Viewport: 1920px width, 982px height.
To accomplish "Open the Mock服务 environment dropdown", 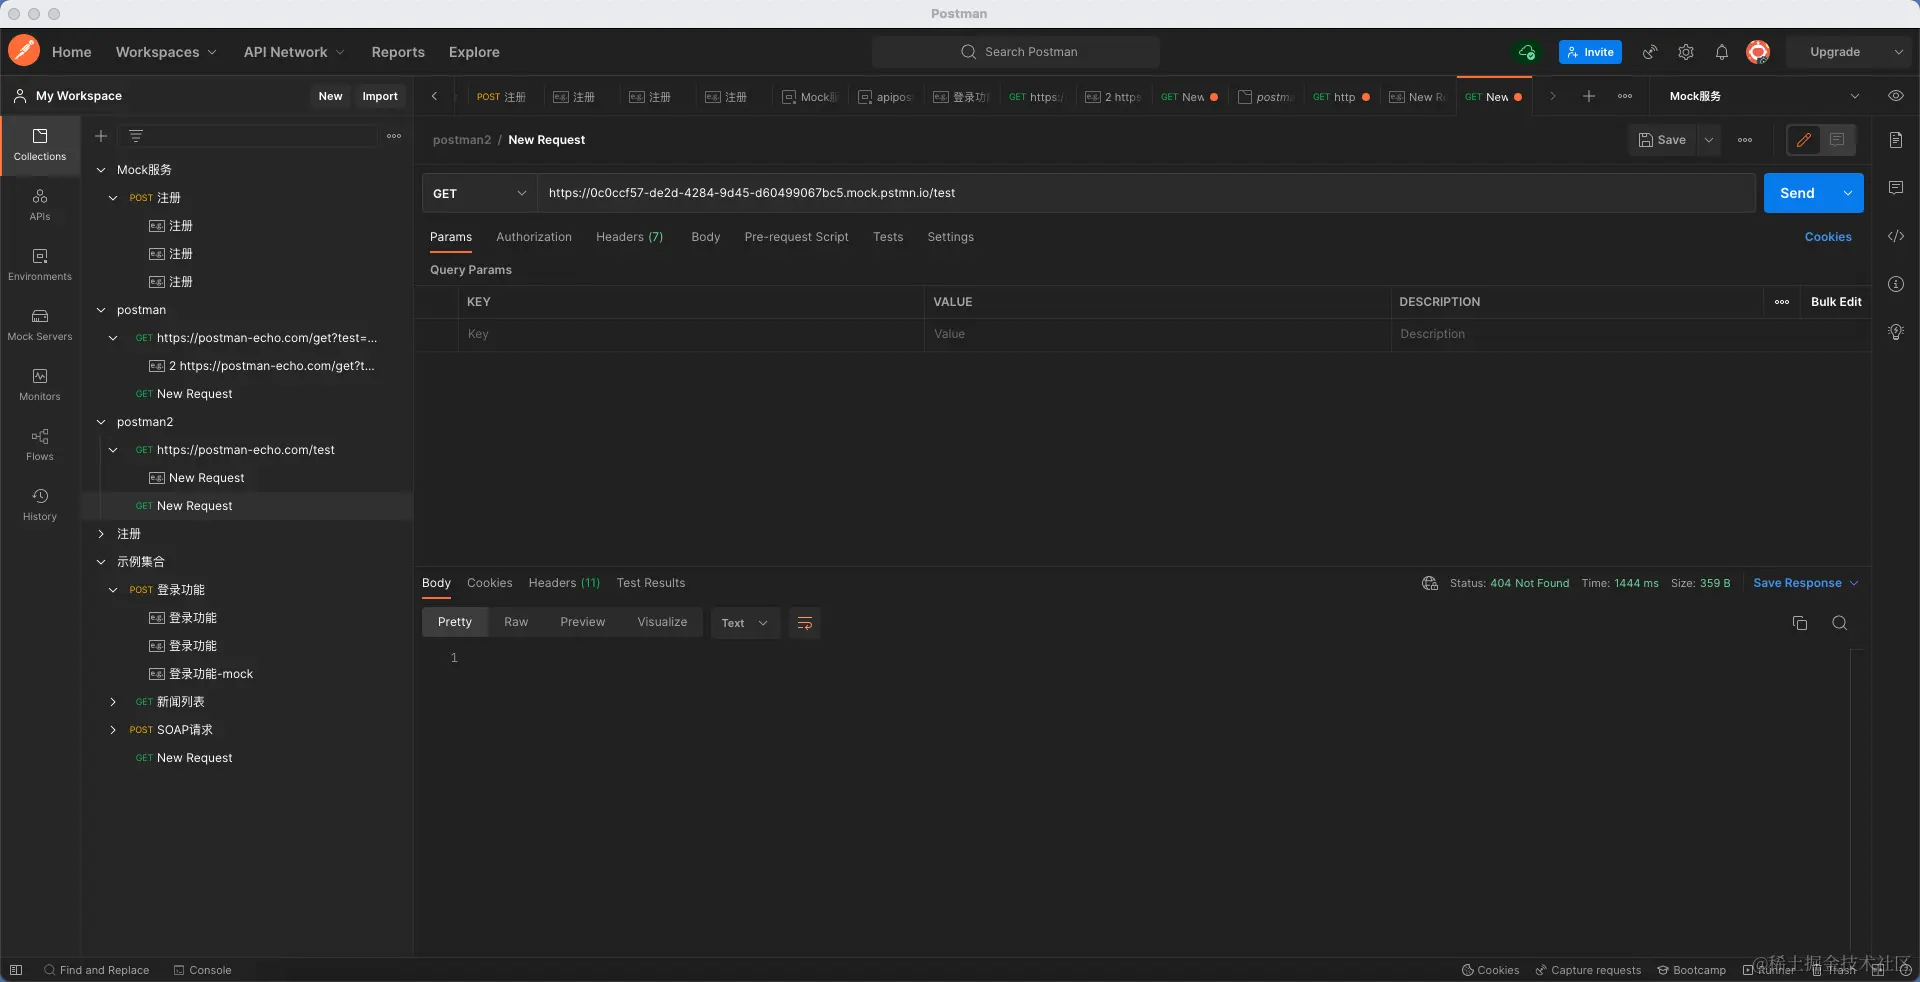I will point(1764,96).
